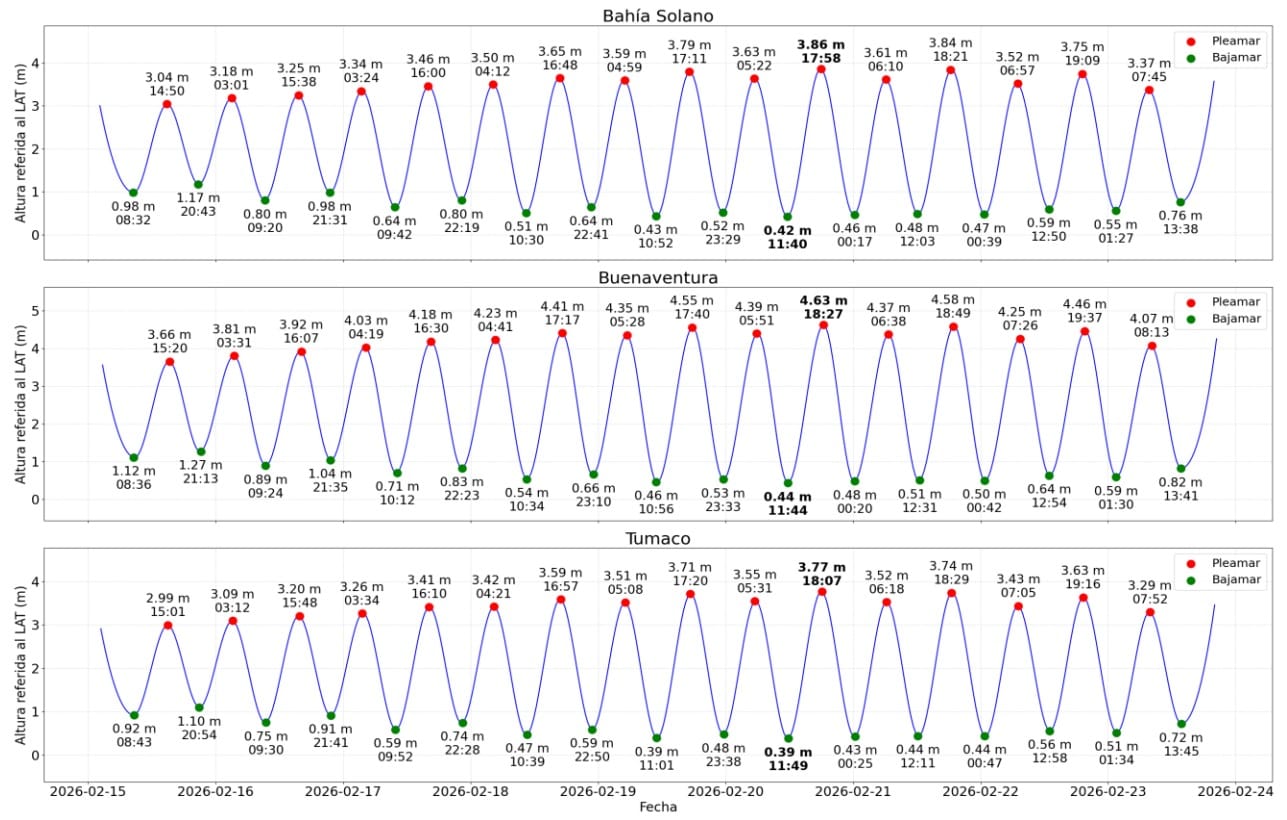Select the 3.86 m high tide point at 17:58

(821, 69)
